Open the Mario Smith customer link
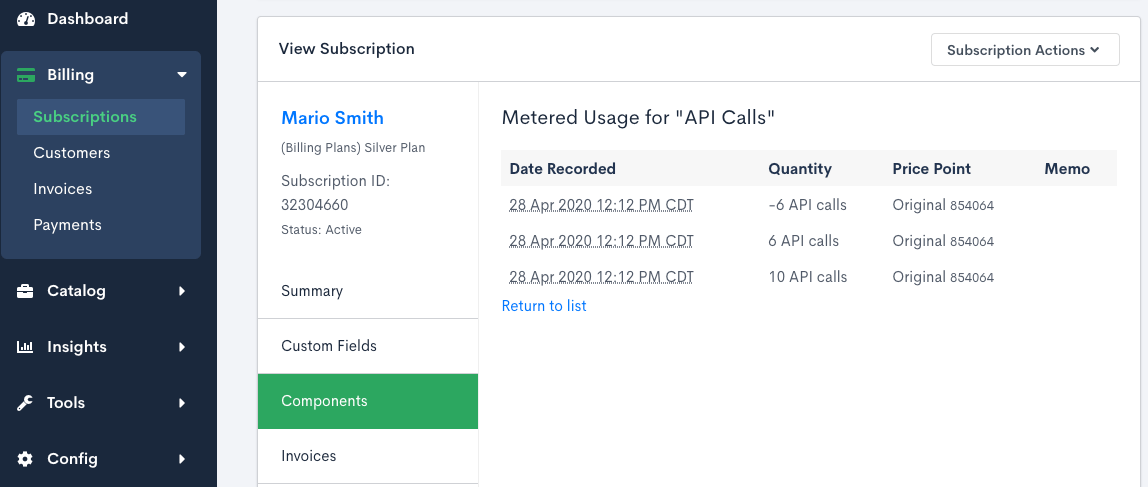Screen dimensions: 1148x487 [x=332, y=118]
